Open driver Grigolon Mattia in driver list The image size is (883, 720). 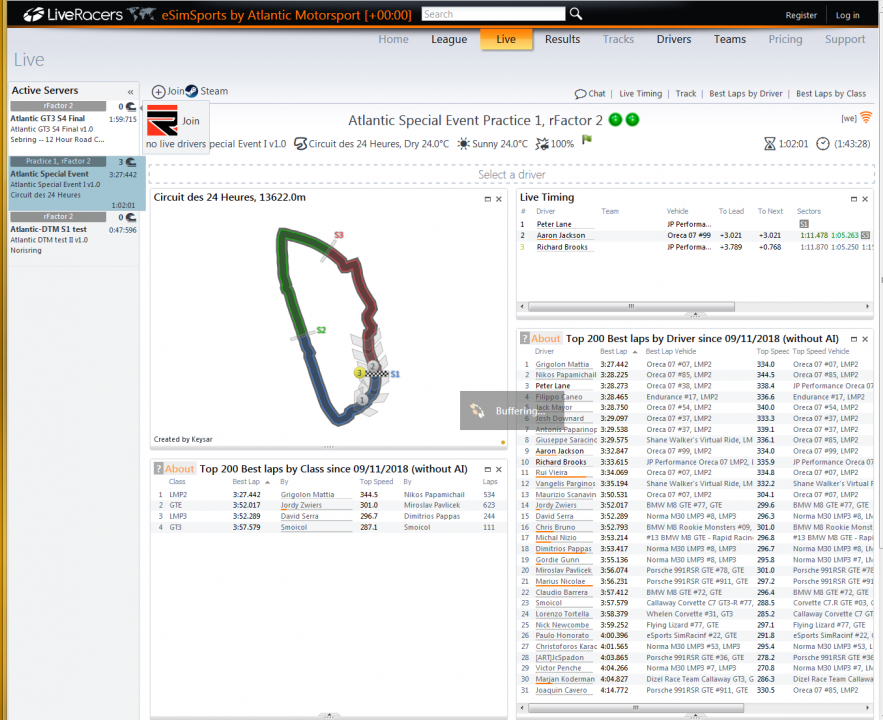(562, 364)
